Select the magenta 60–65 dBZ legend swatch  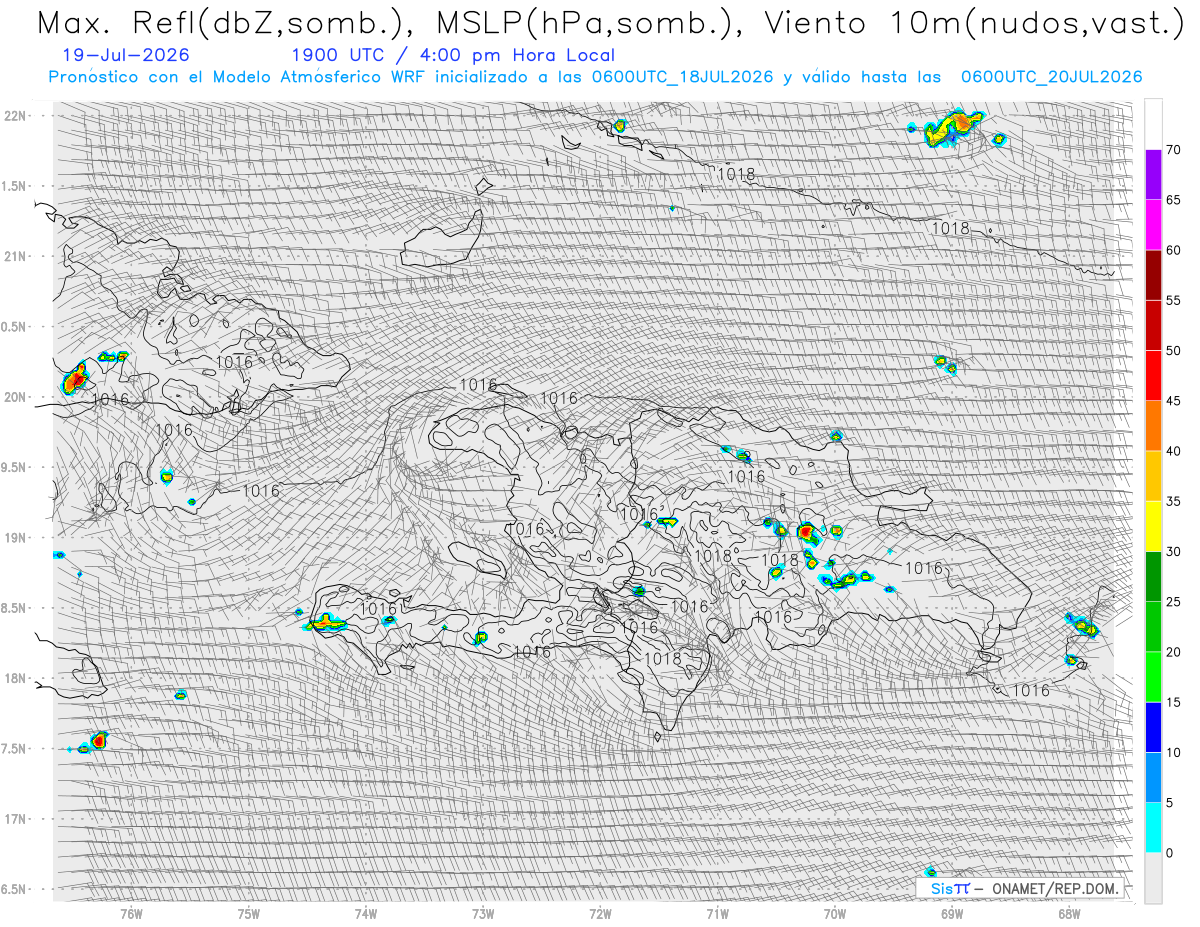pyautogui.click(x=1153, y=225)
